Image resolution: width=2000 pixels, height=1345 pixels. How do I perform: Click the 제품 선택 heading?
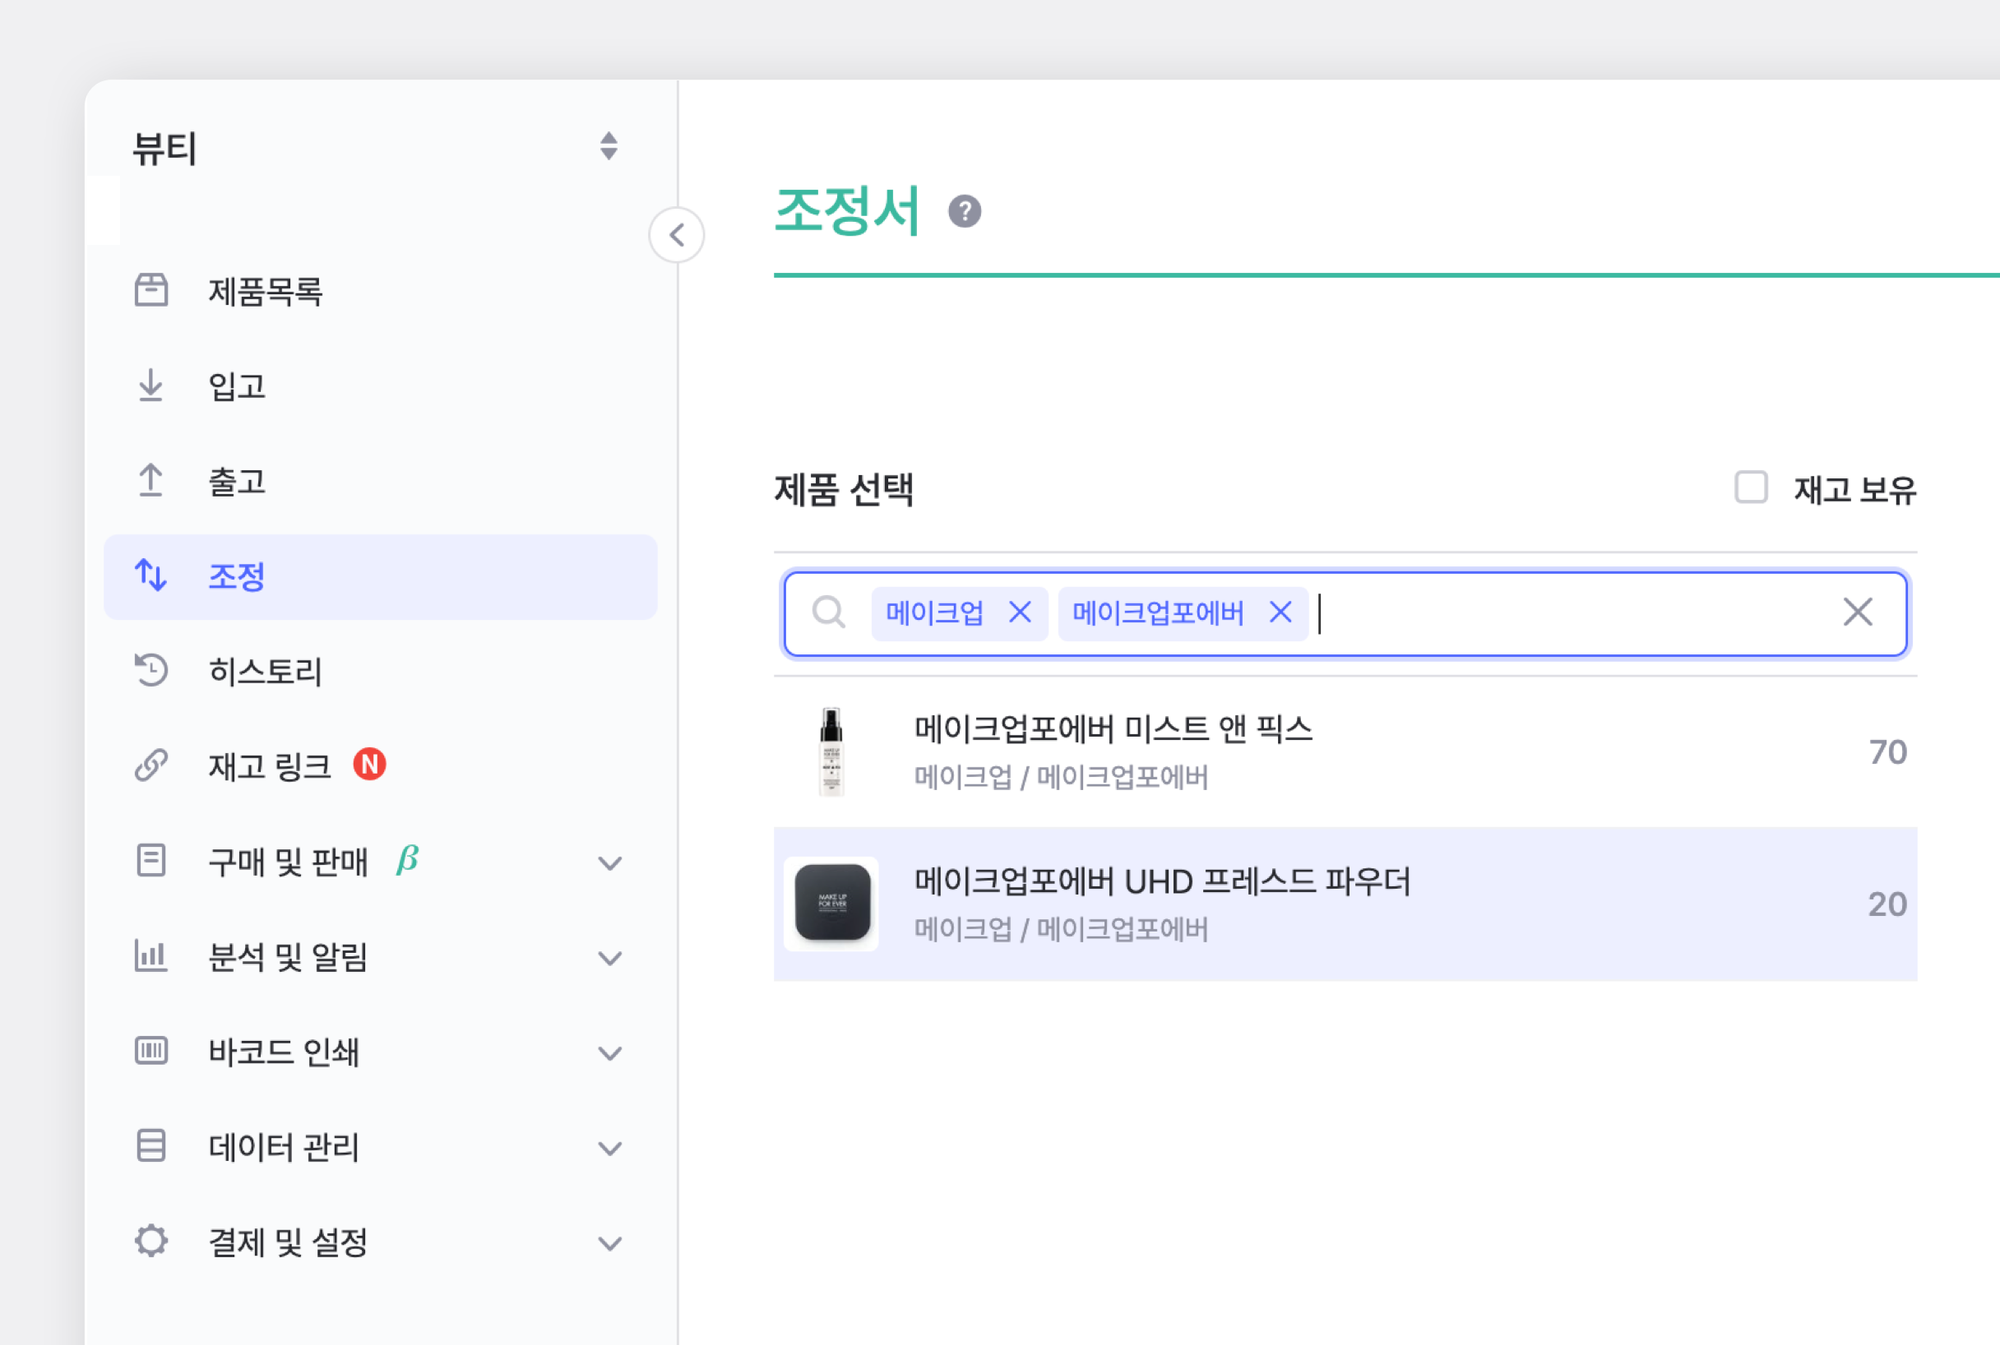tap(844, 490)
